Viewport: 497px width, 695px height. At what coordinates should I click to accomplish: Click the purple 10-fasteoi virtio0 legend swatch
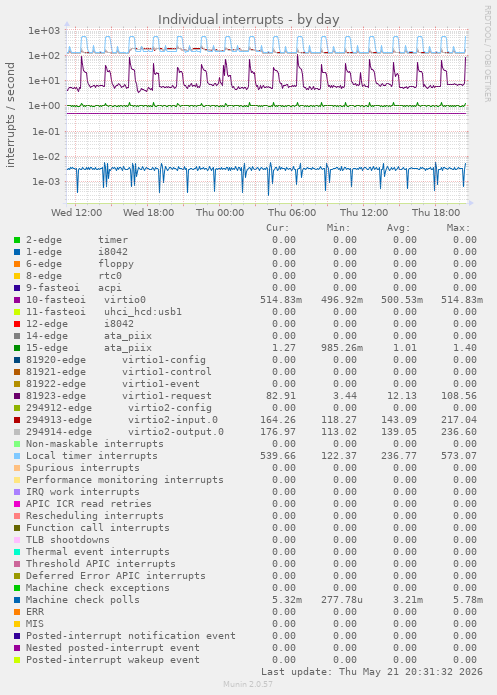coord(17,300)
